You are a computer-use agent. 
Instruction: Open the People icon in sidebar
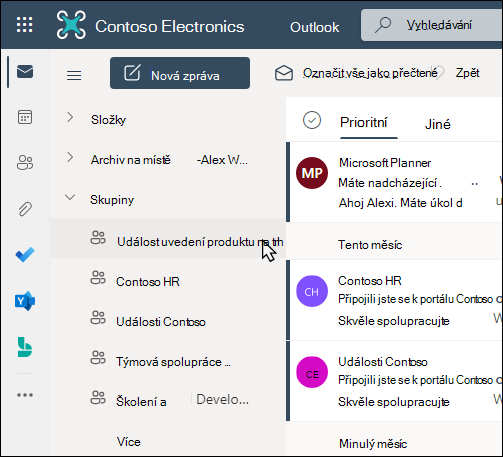coord(25,163)
